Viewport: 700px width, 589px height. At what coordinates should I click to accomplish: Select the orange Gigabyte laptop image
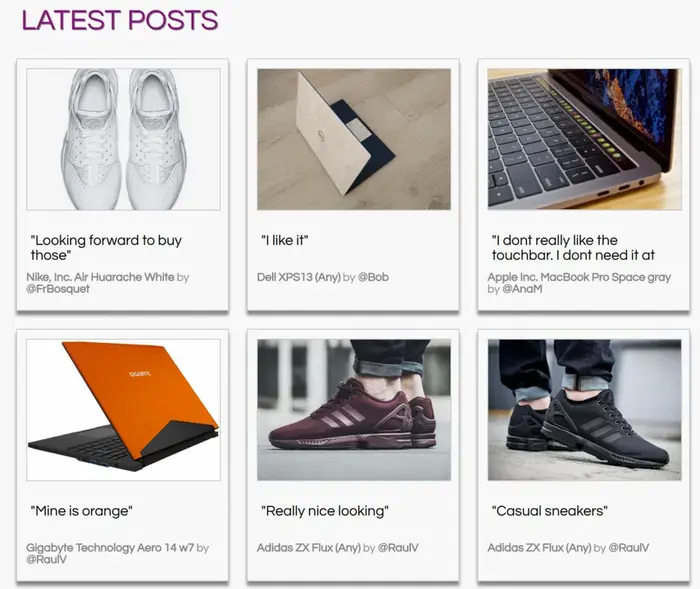pos(123,409)
